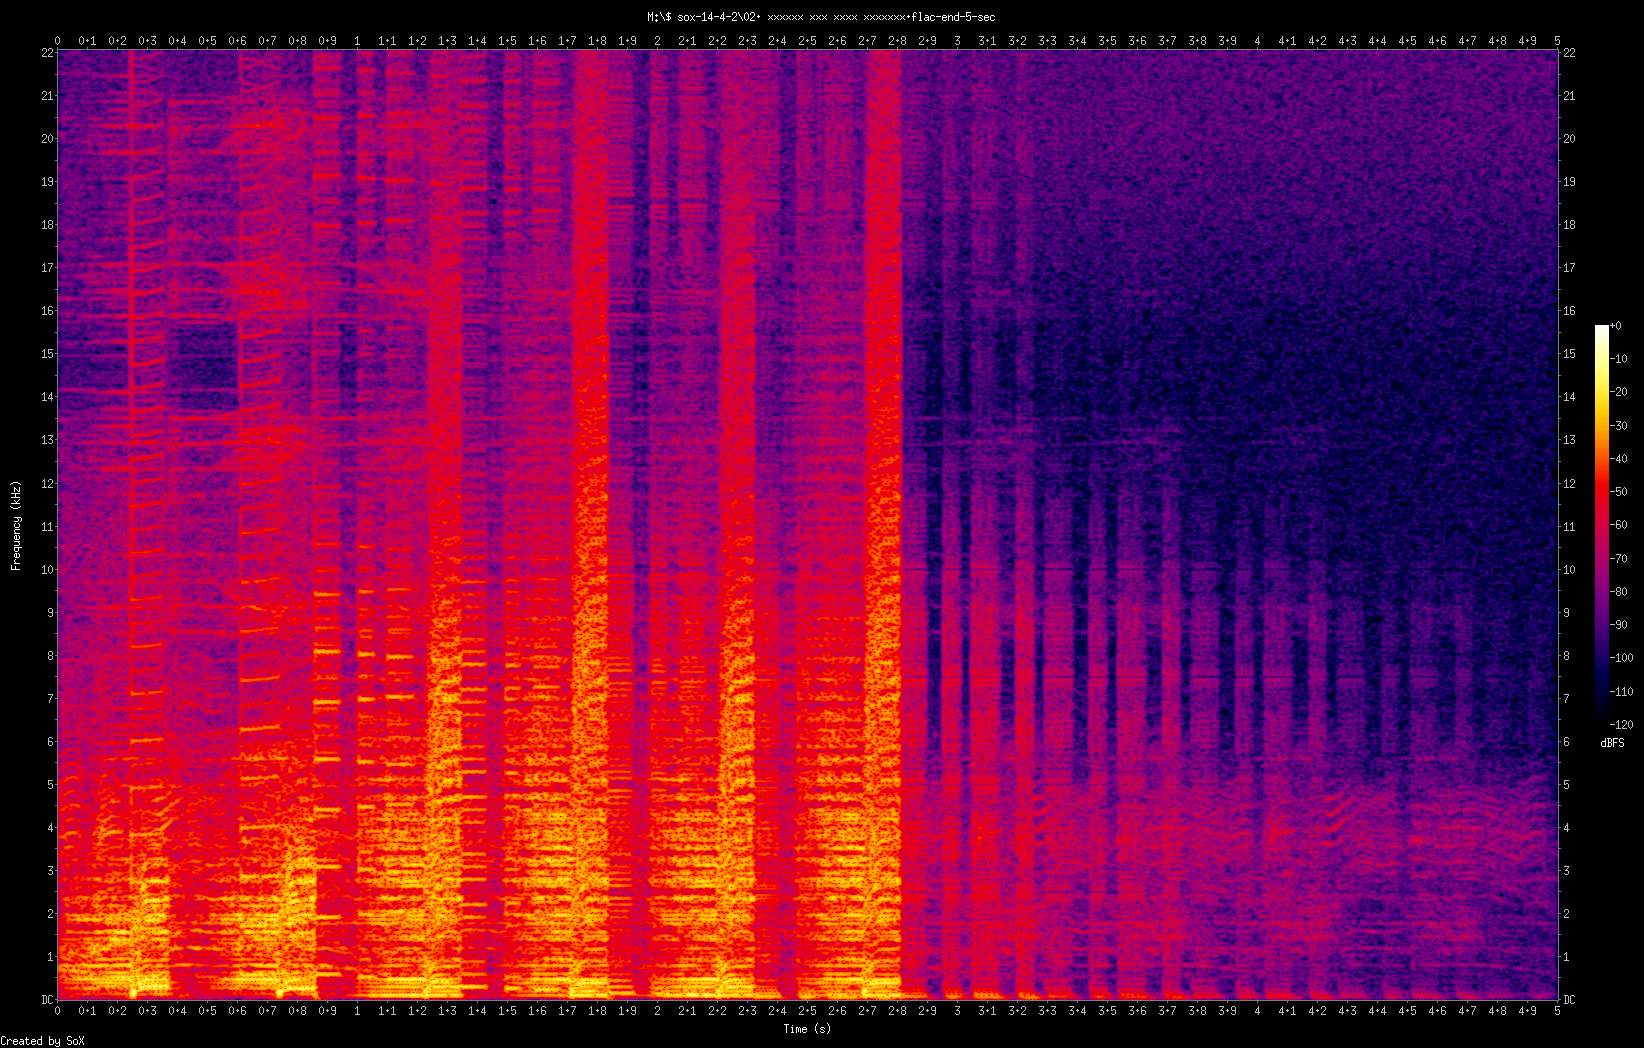
Task: Click the 'dBFS' legend label
Action: pos(1612,743)
